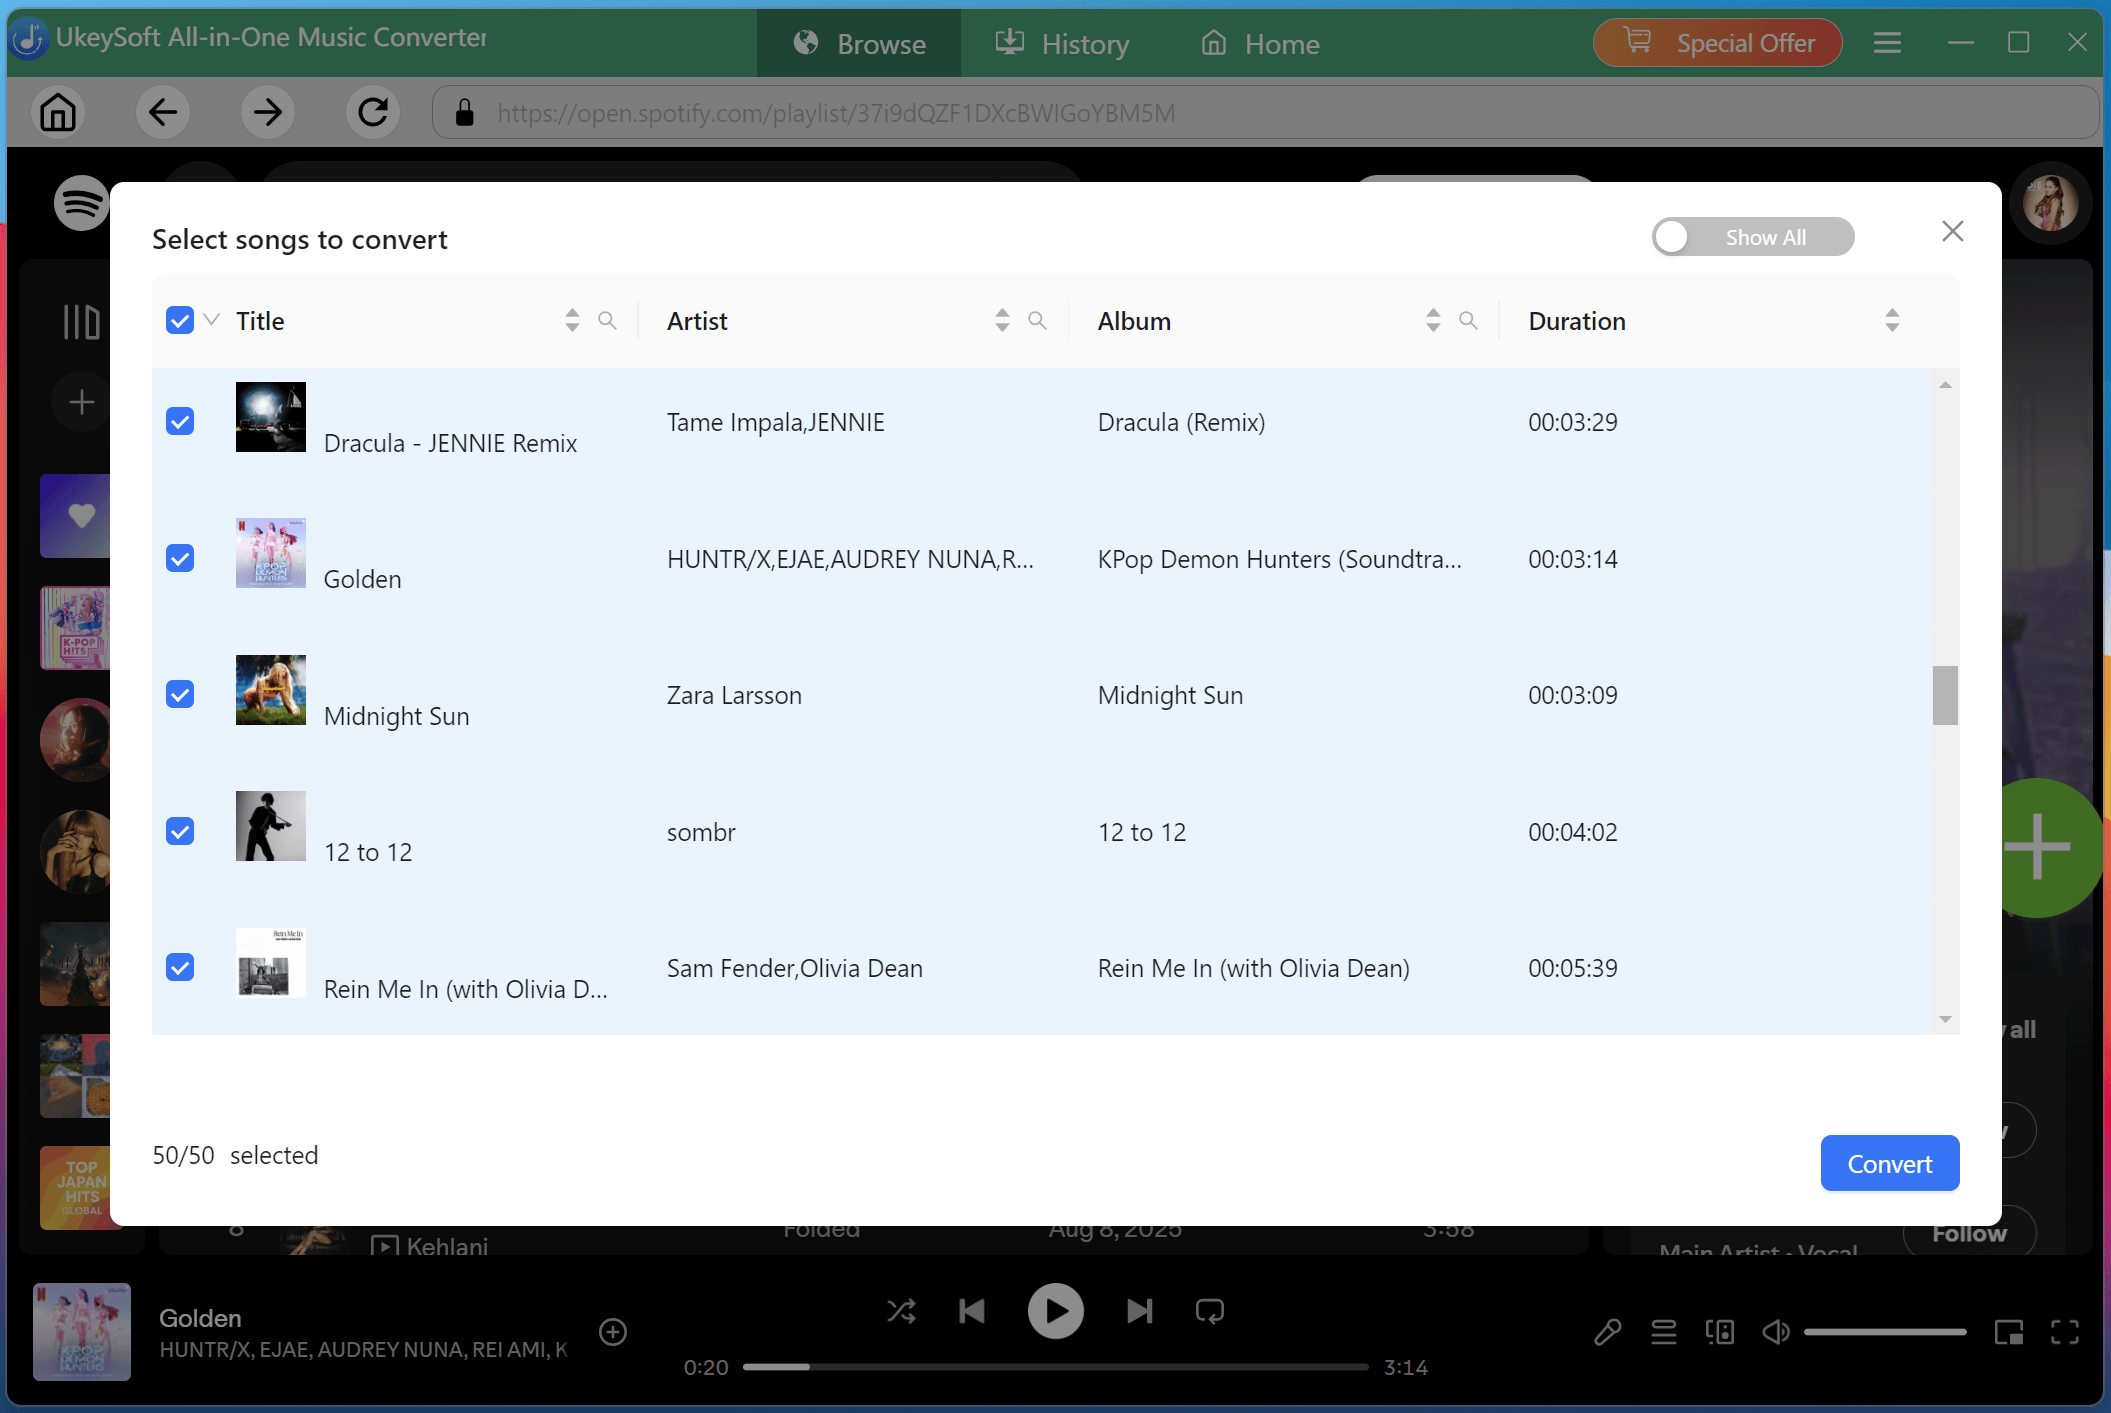Switch to the History tab
This screenshot has width=2111, height=1413.
coord(1062,43)
